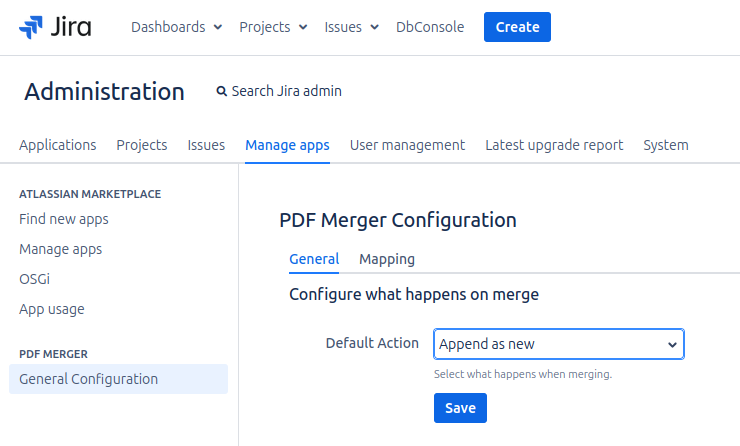The width and height of the screenshot is (740, 446).
Task: Click the ATLASSIAN MARKETPLACE section heading
Action: (x=90, y=194)
